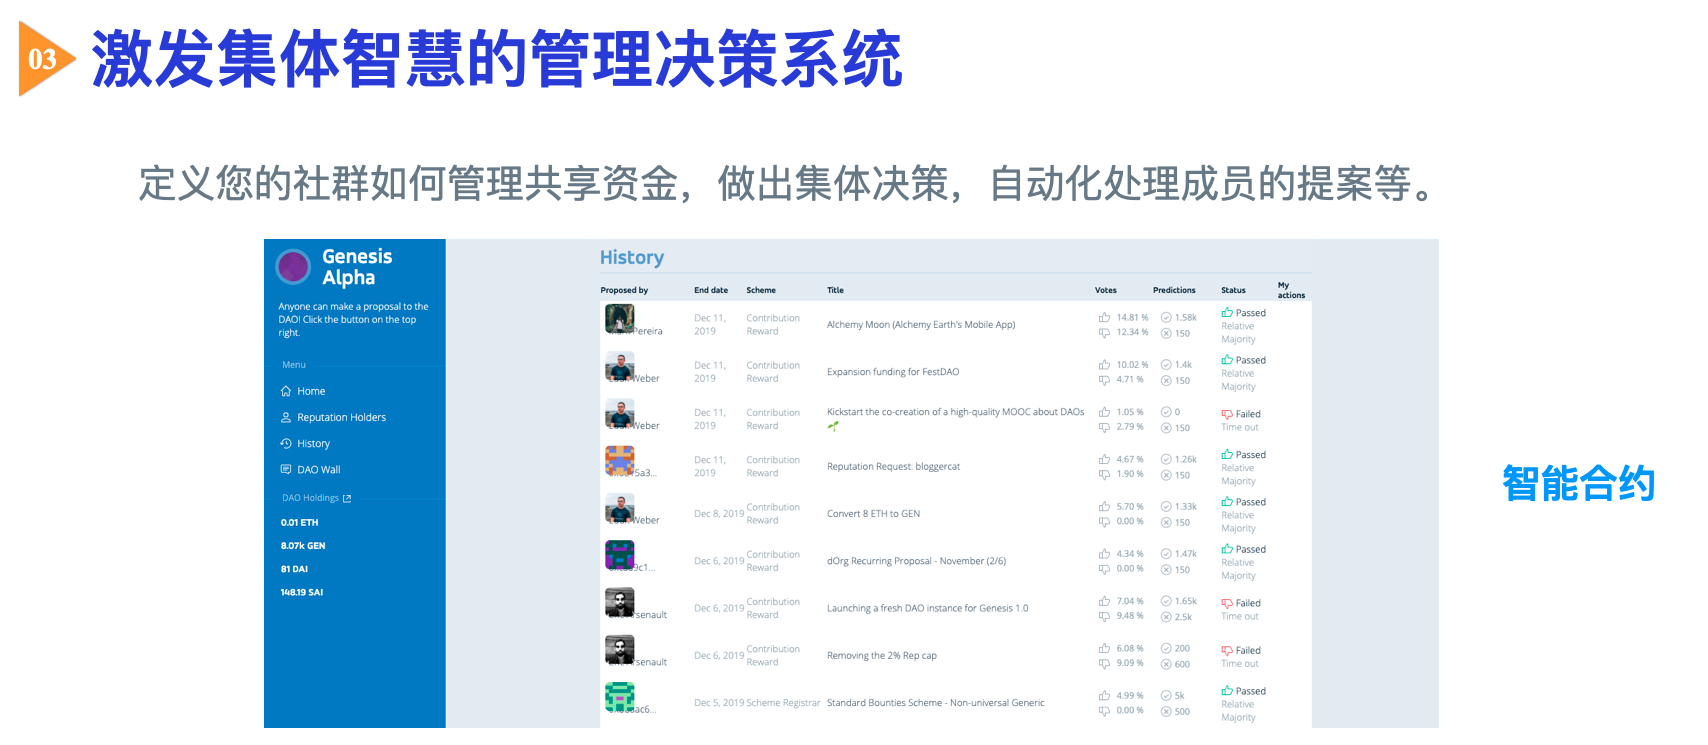The image size is (1708, 745).
Task: Click the green sprout icon under Kickstart title
Action: (833, 426)
